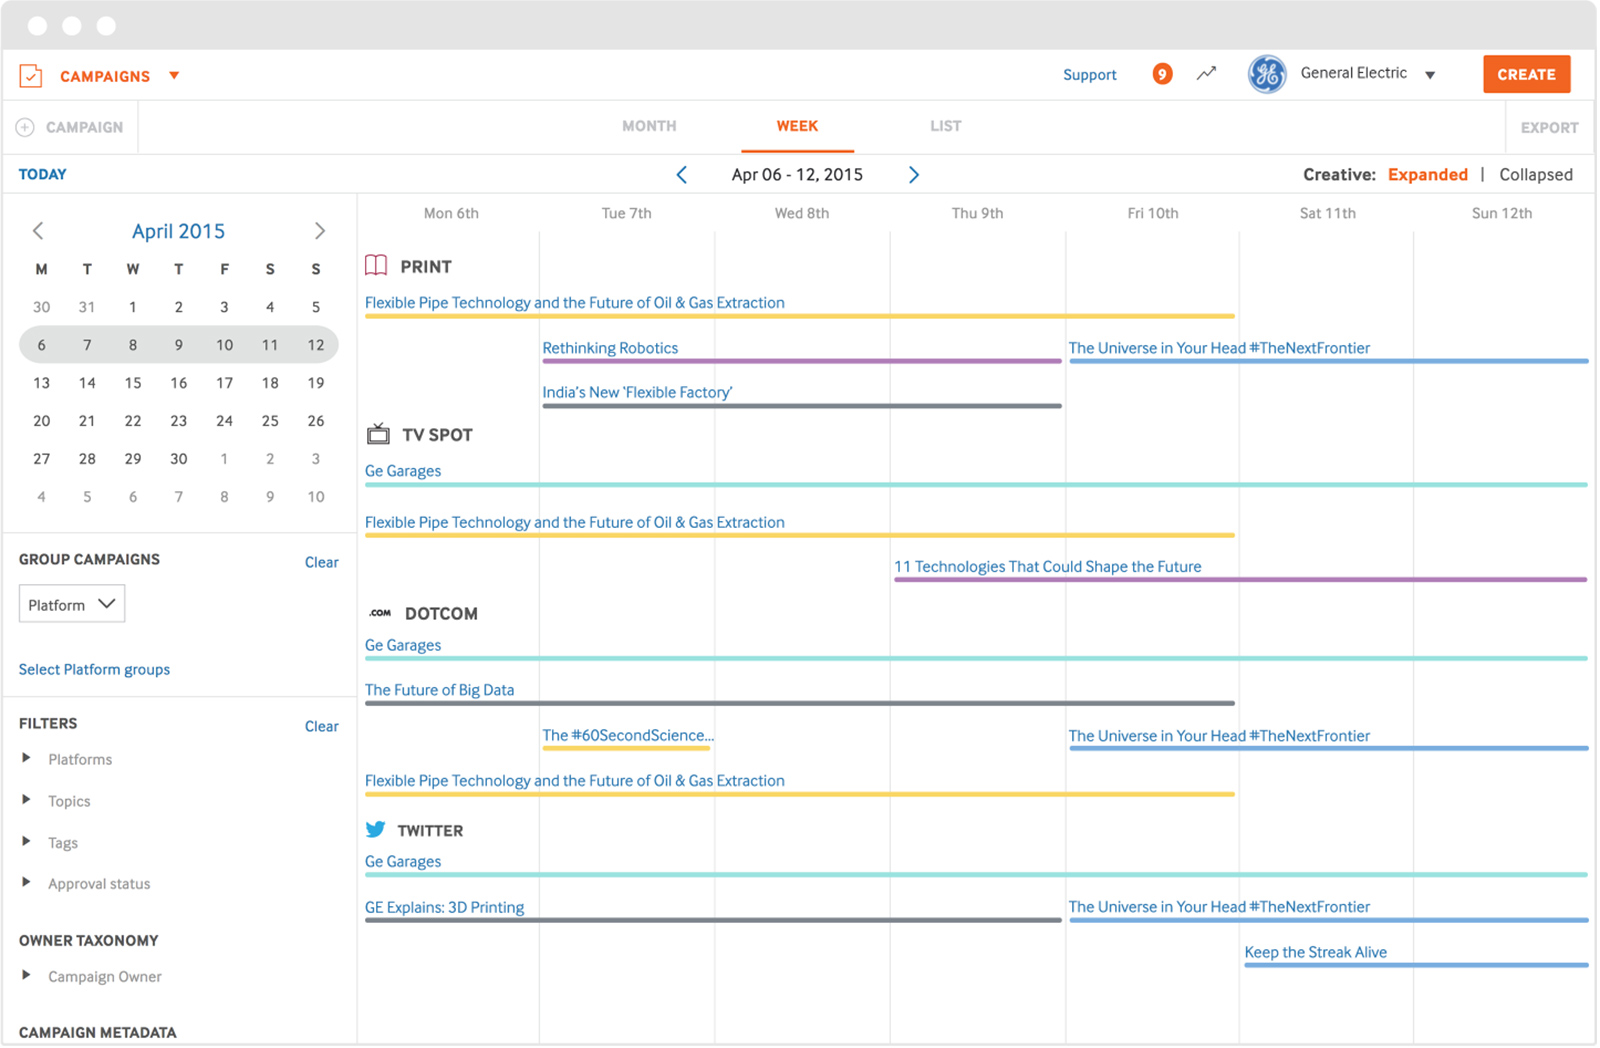Viewport: 1600px width, 1048px height.
Task: Click Select Platform groups link
Action: click(x=94, y=669)
